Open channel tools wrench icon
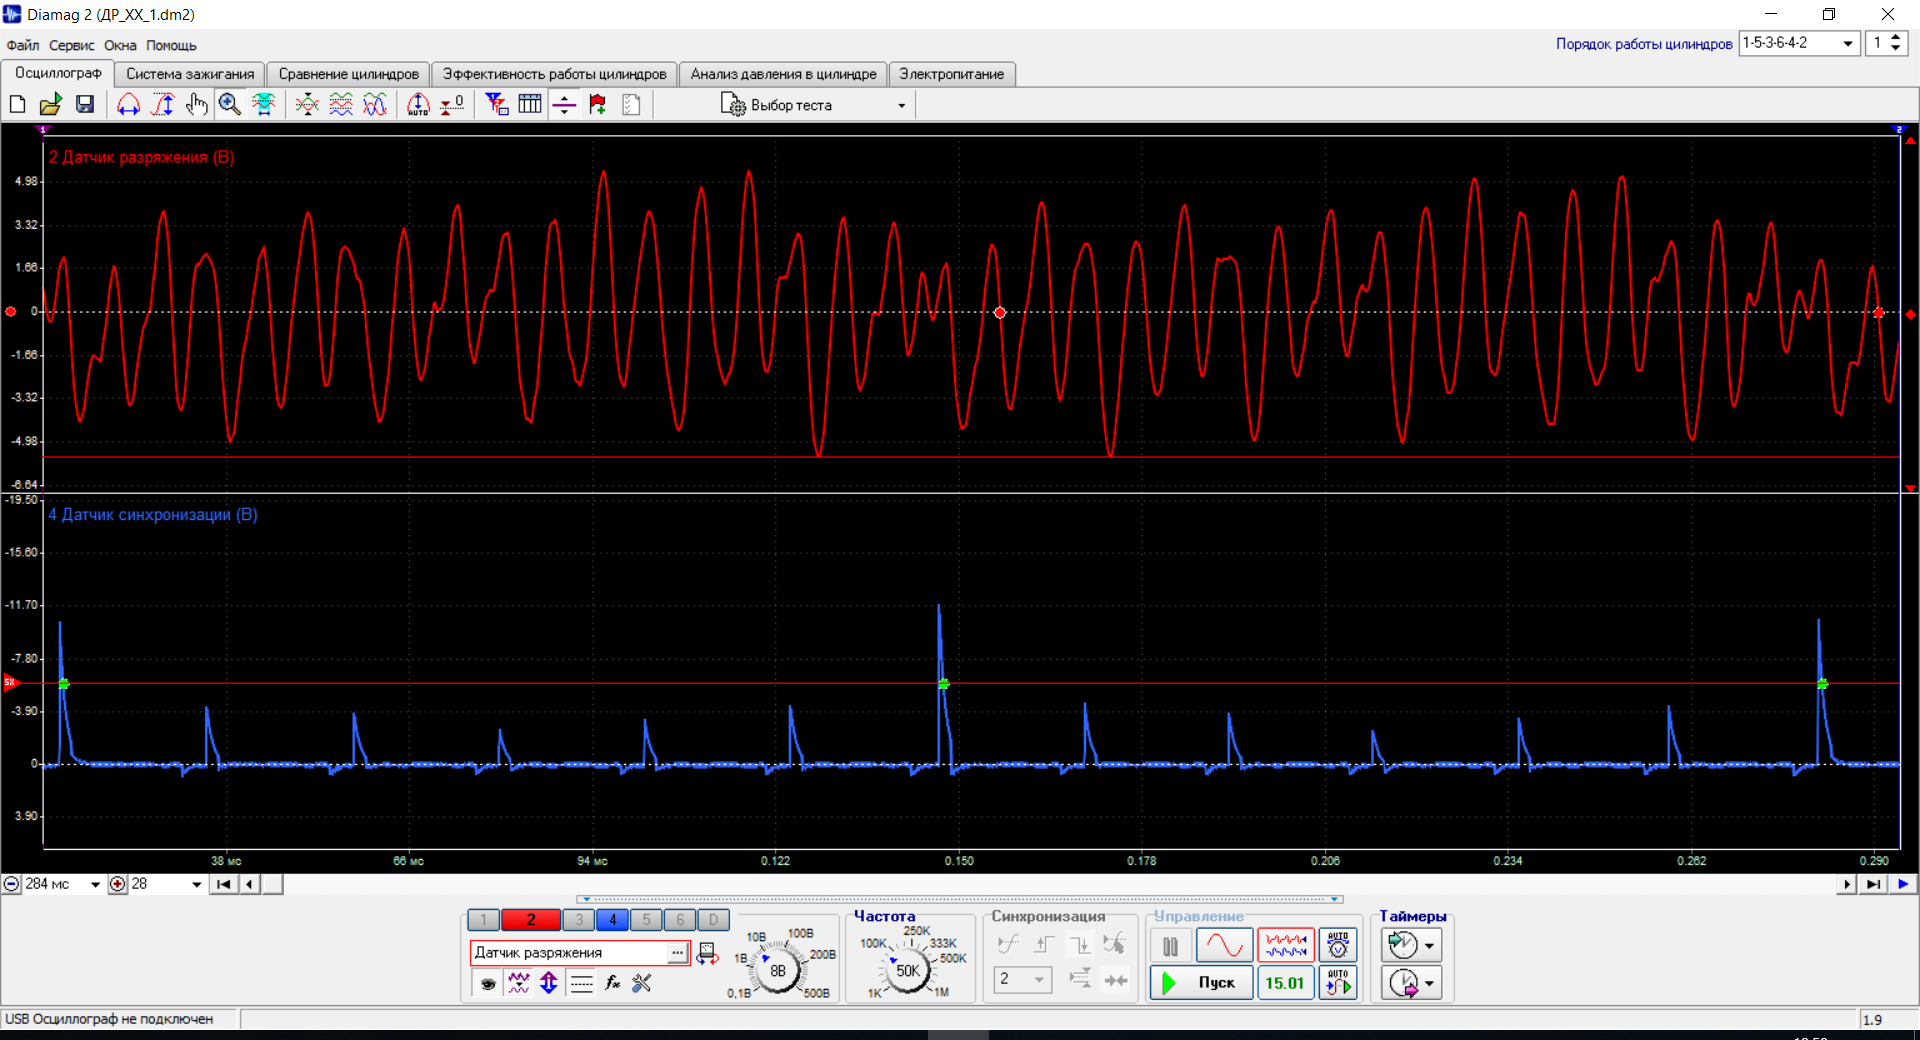Viewport: 1920px width, 1040px height. 642,983
